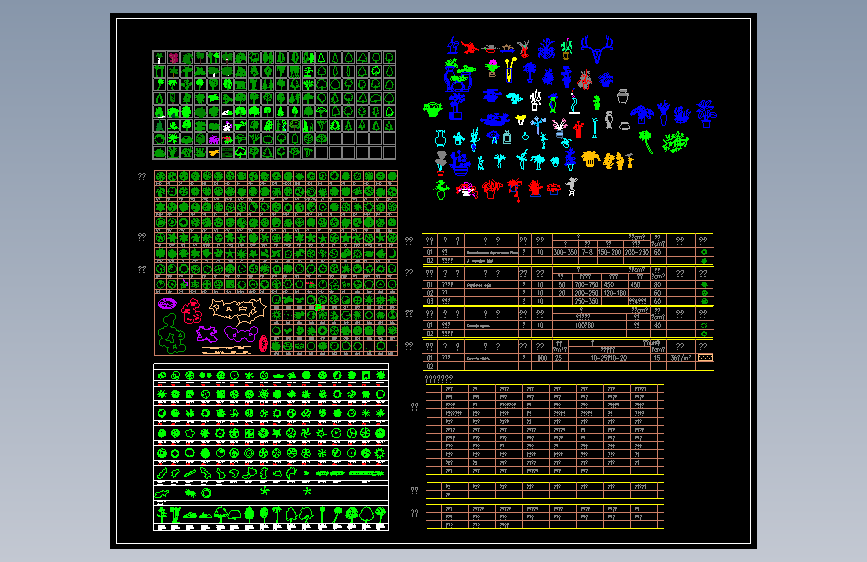This screenshot has width=867, height=562.
Task: Select the "200-250" table cell
Action: click(x=586, y=293)
